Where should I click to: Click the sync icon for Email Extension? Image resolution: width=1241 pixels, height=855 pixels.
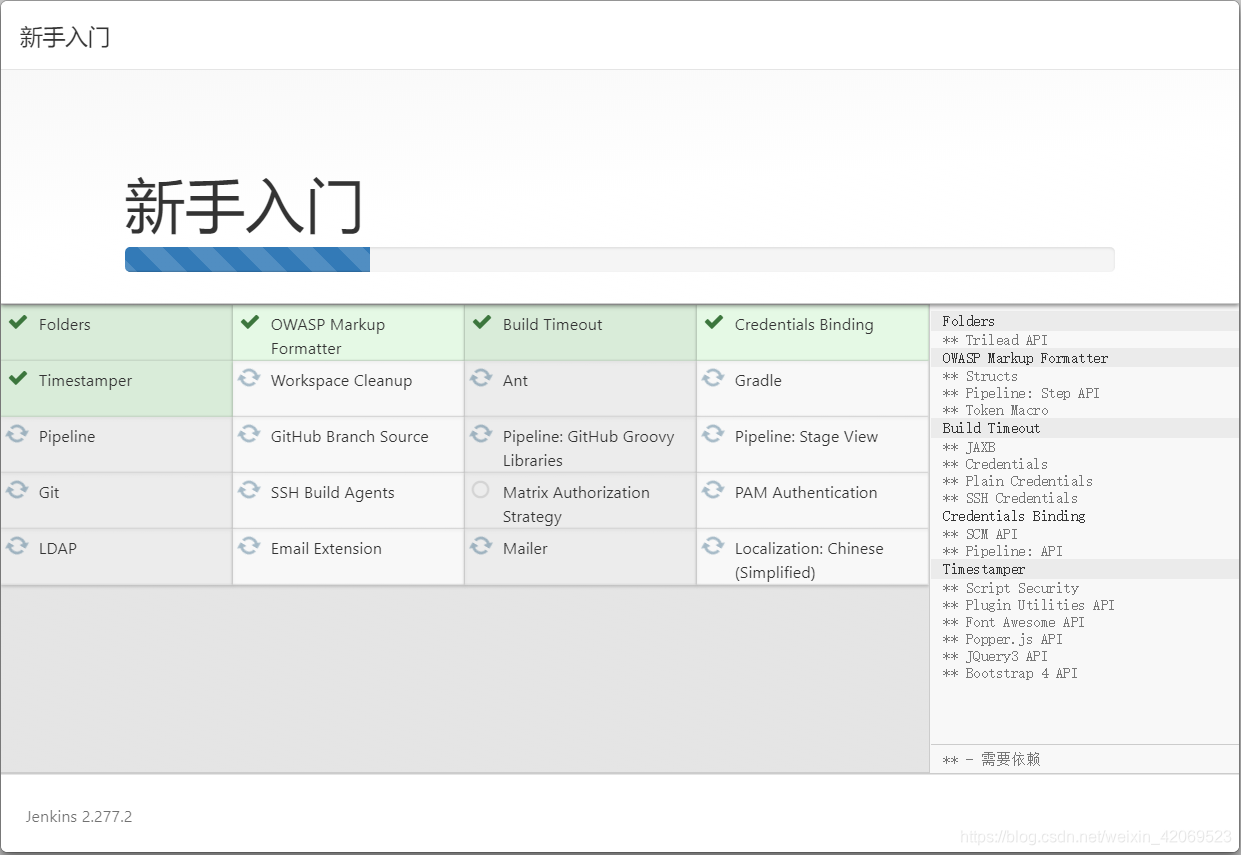coord(249,547)
